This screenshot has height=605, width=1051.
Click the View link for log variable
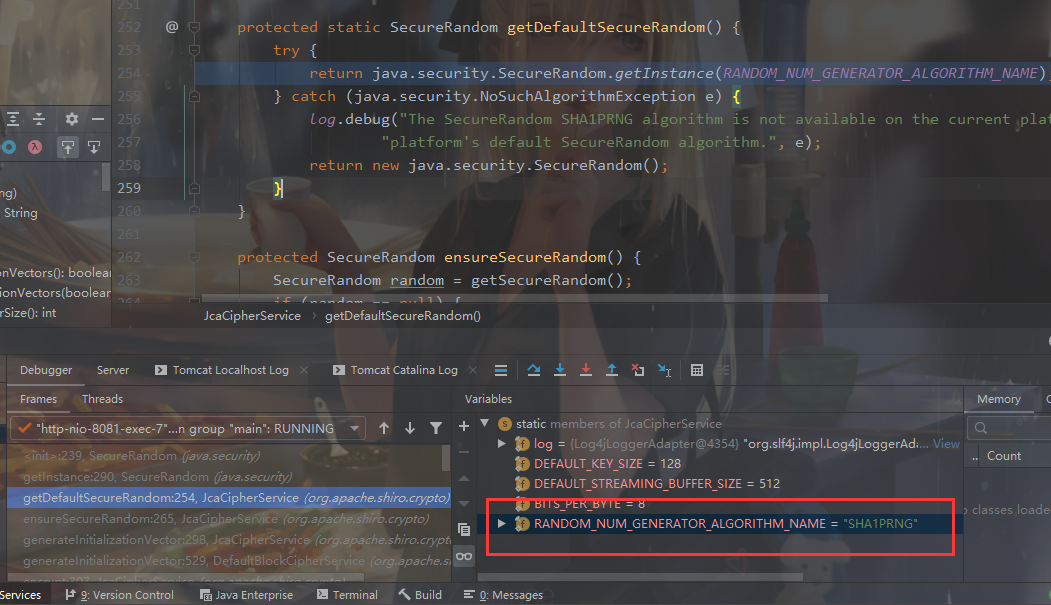(x=946, y=444)
